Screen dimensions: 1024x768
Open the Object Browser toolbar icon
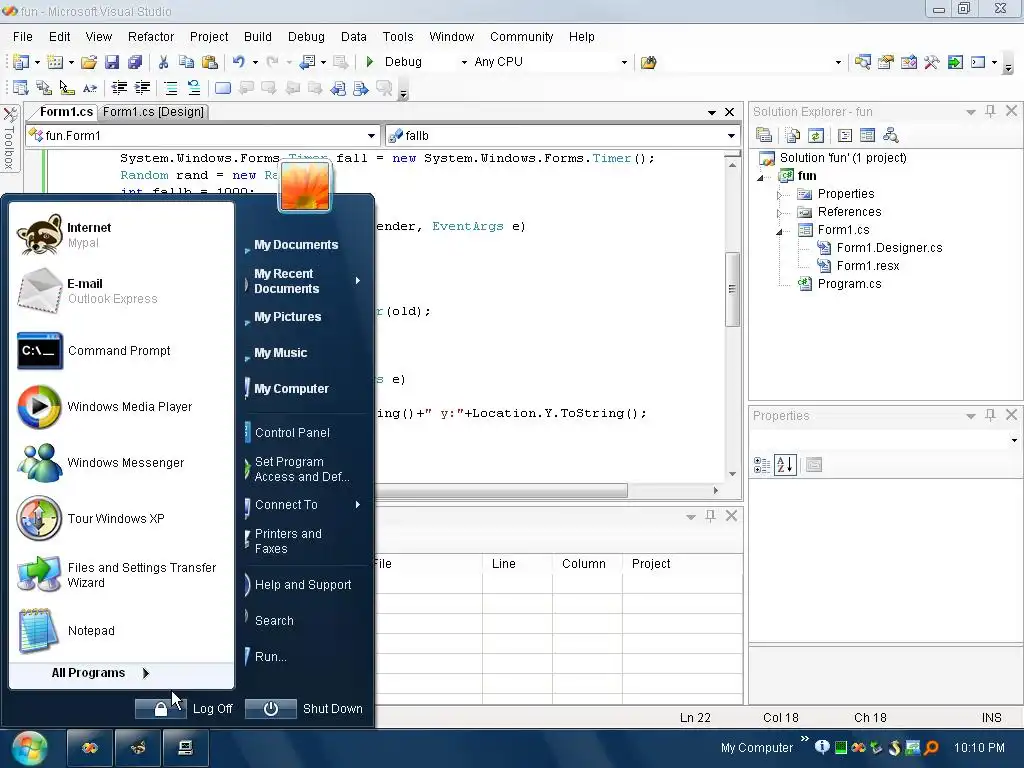(908, 62)
